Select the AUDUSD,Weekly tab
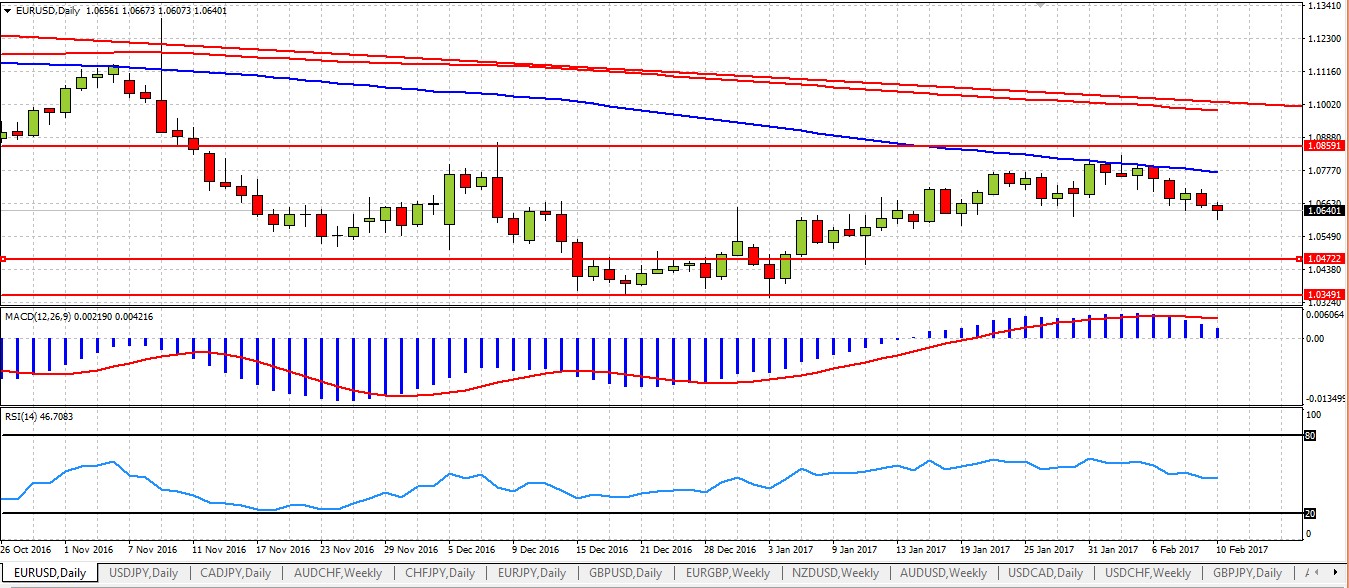 (944, 573)
